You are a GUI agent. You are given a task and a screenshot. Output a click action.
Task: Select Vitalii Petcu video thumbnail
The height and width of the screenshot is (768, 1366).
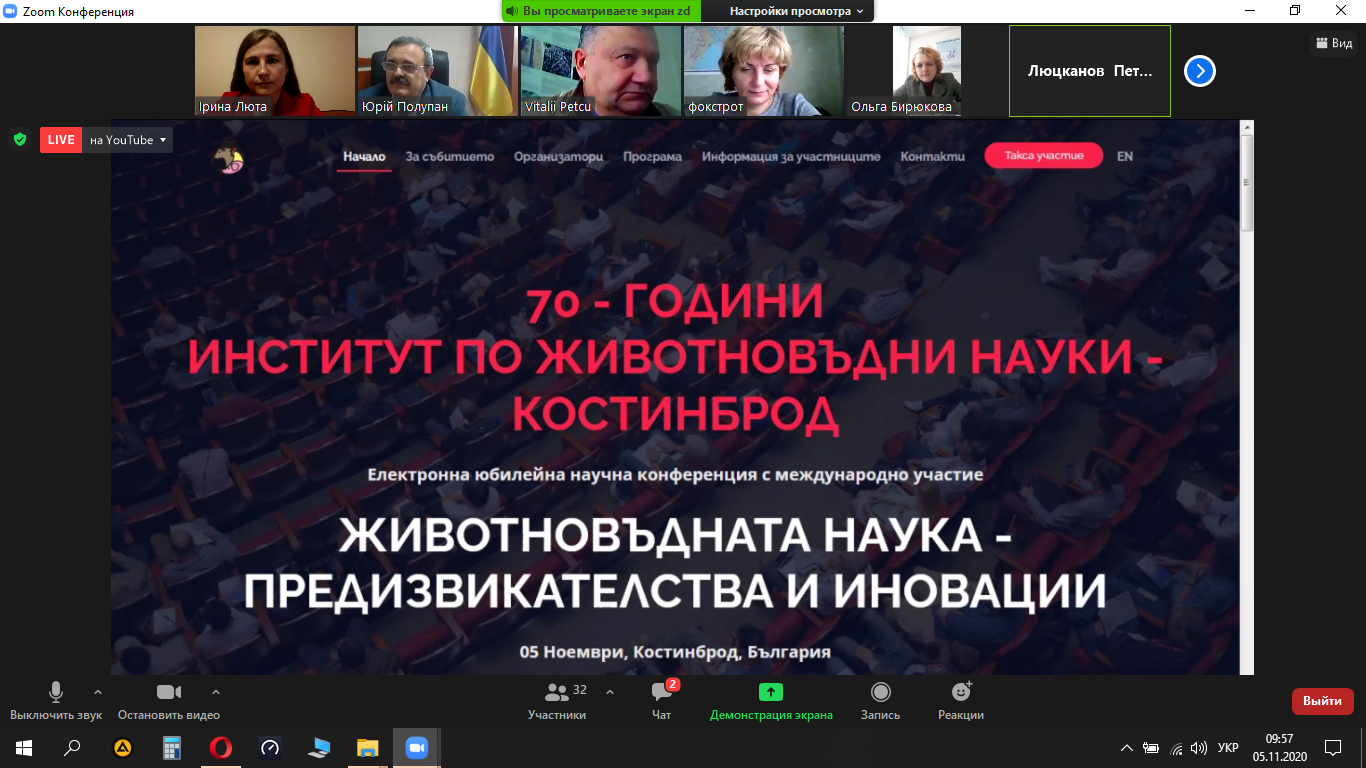(x=600, y=71)
